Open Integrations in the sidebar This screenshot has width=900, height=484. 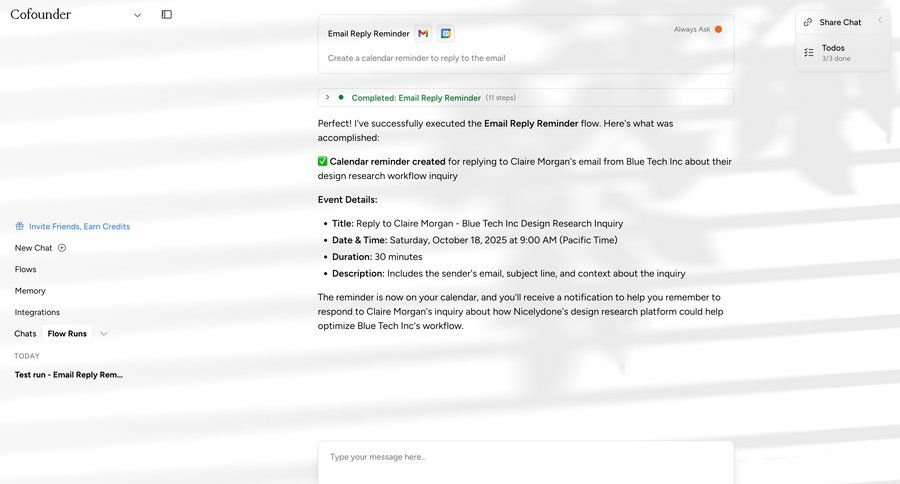tap(37, 312)
